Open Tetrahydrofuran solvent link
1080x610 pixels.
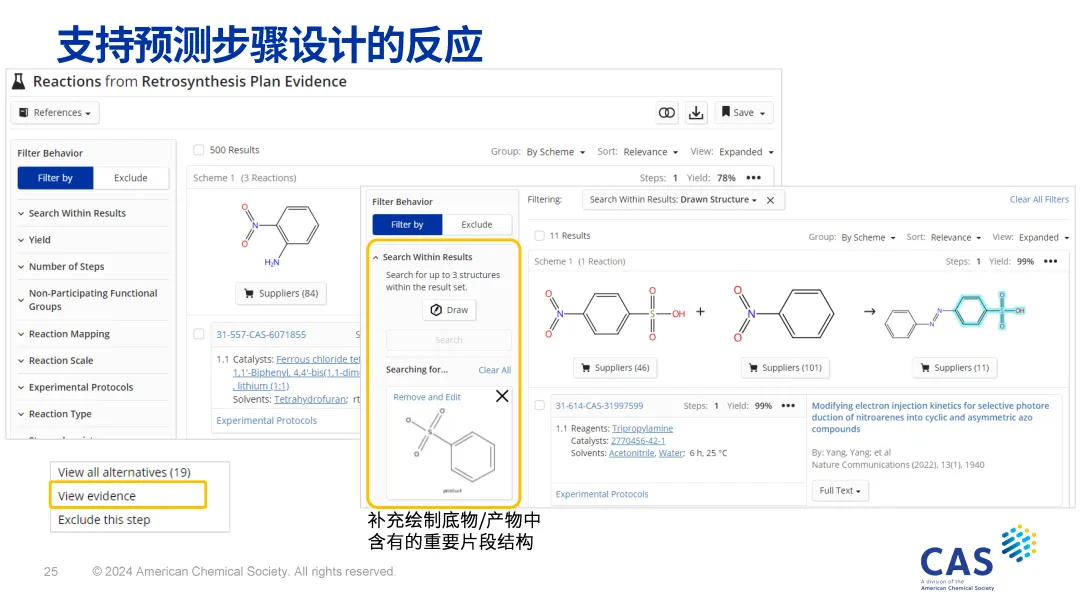click(x=311, y=399)
